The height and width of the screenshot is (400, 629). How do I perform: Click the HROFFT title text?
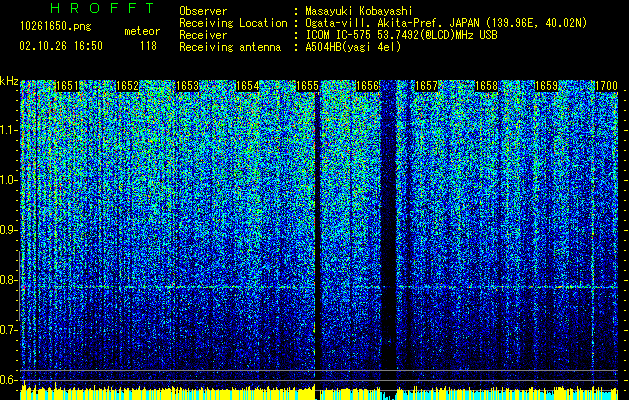click(103, 8)
